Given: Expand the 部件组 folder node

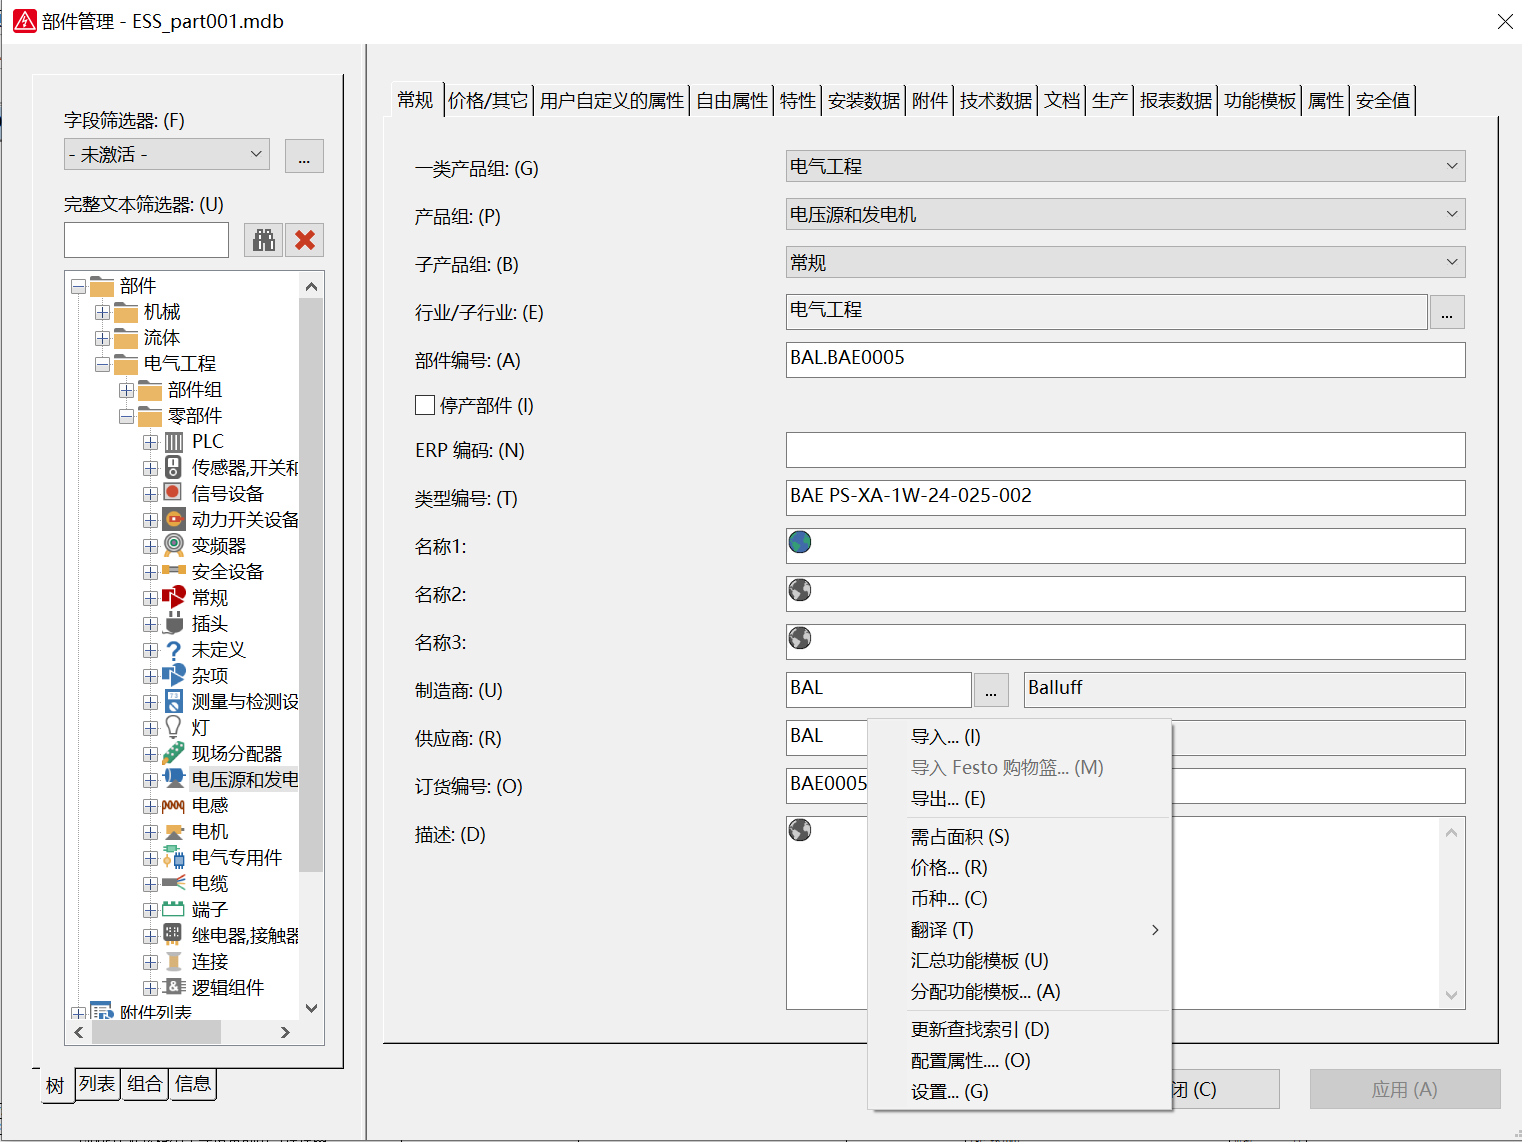Looking at the screenshot, I should pos(126,391).
